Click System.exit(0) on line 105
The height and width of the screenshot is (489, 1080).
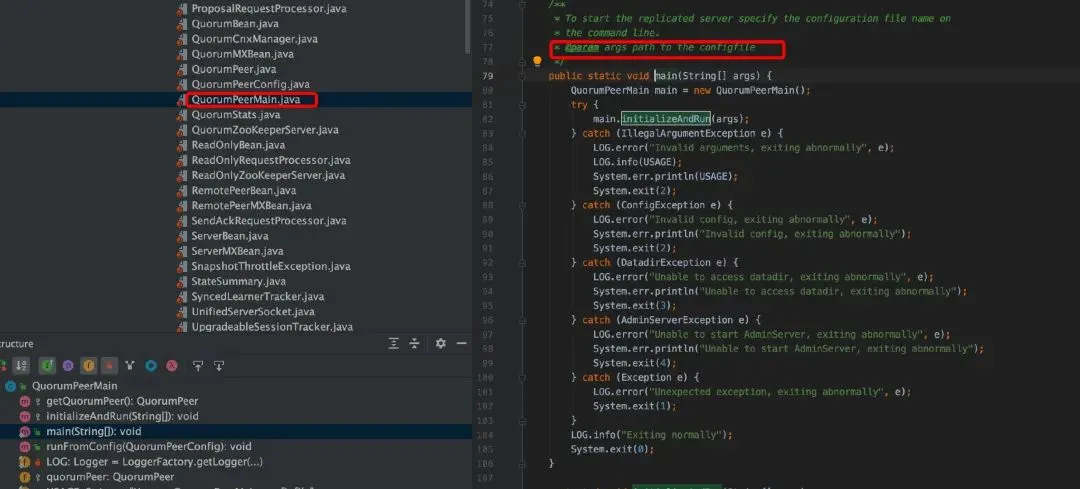612,449
